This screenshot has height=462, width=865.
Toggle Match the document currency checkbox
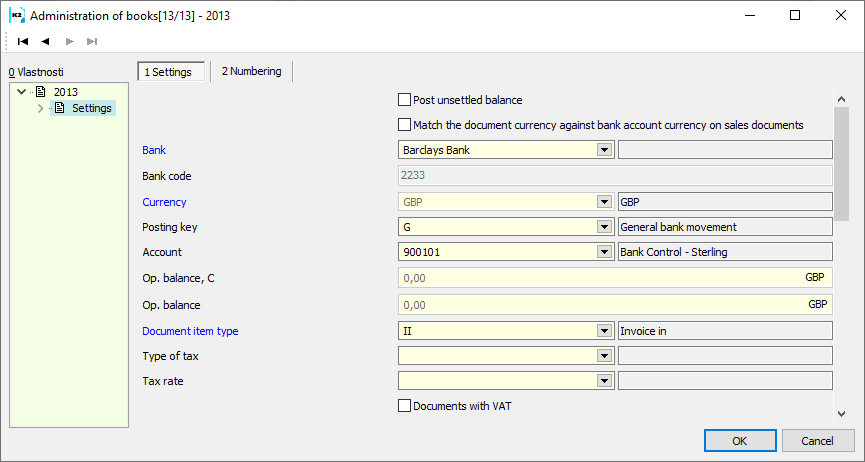click(405, 125)
